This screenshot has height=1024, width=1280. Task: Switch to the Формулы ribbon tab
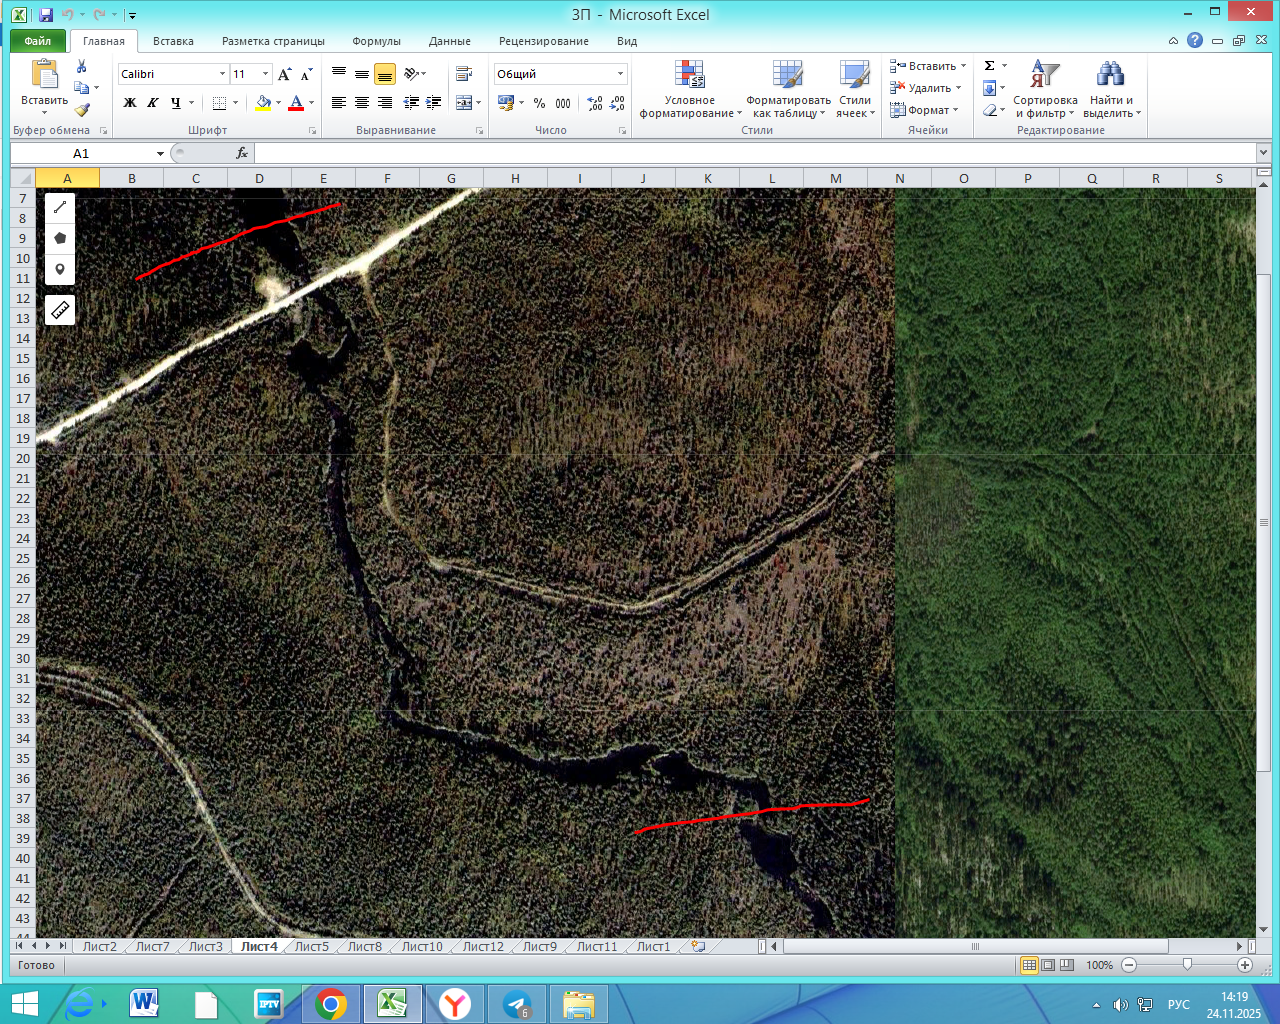[x=376, y=41]
